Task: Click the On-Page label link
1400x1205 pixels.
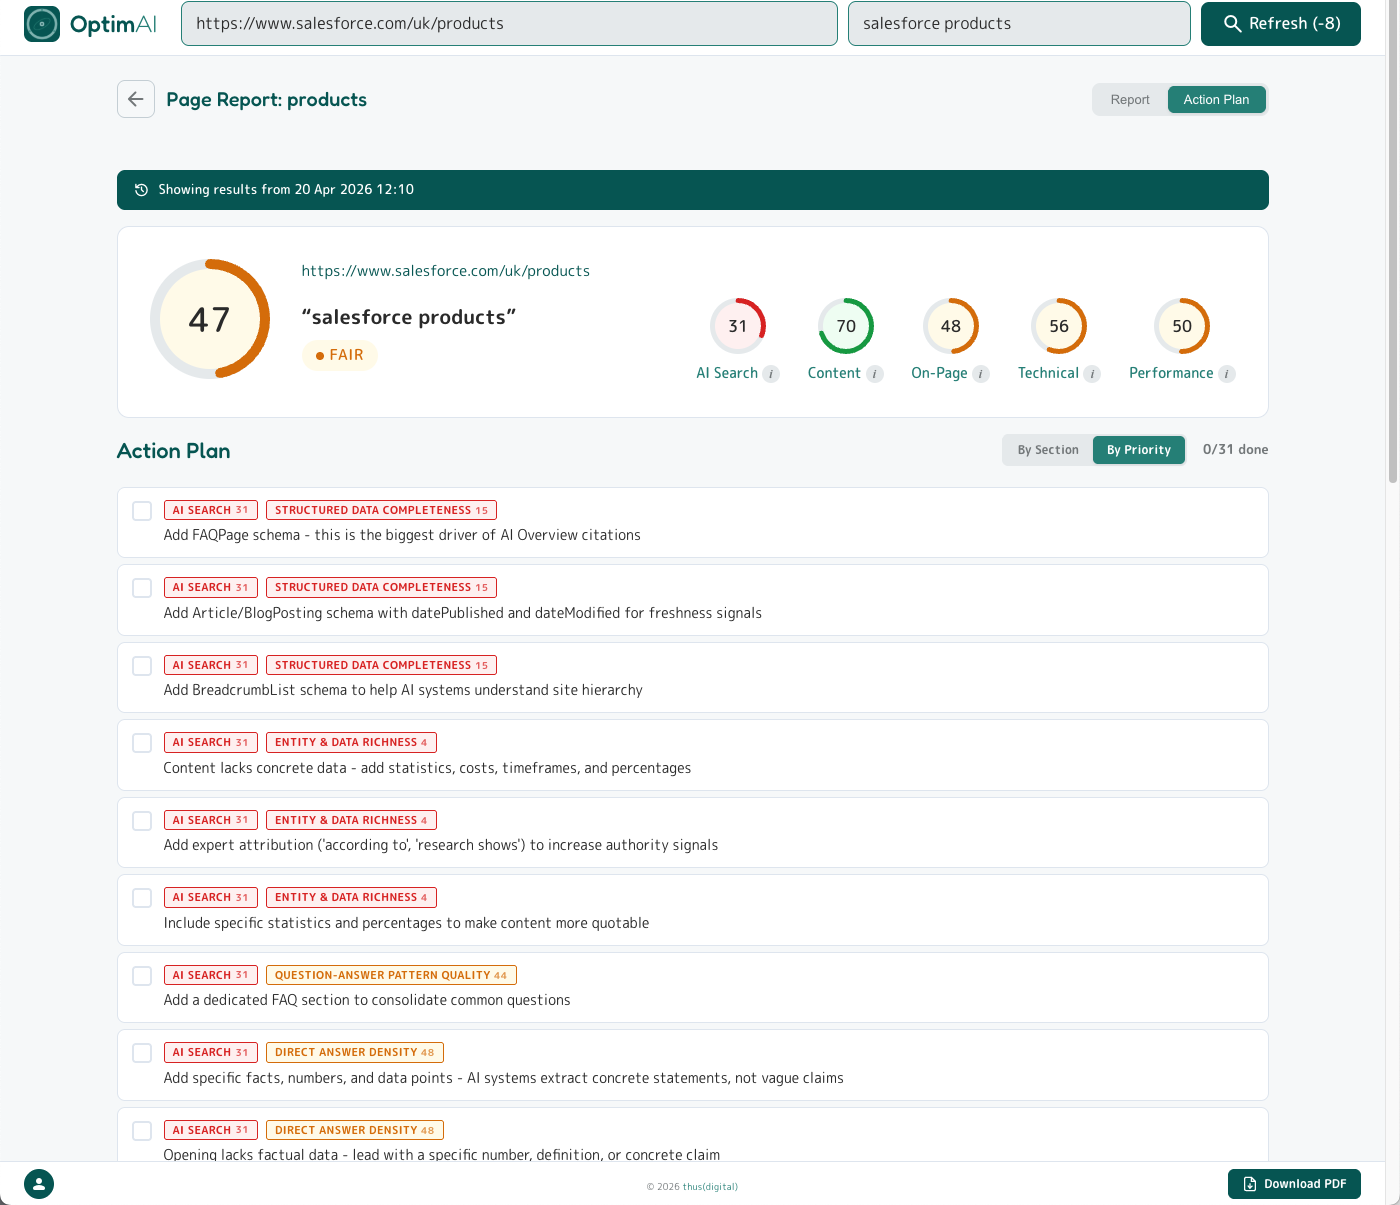Action: click(939, 373)
